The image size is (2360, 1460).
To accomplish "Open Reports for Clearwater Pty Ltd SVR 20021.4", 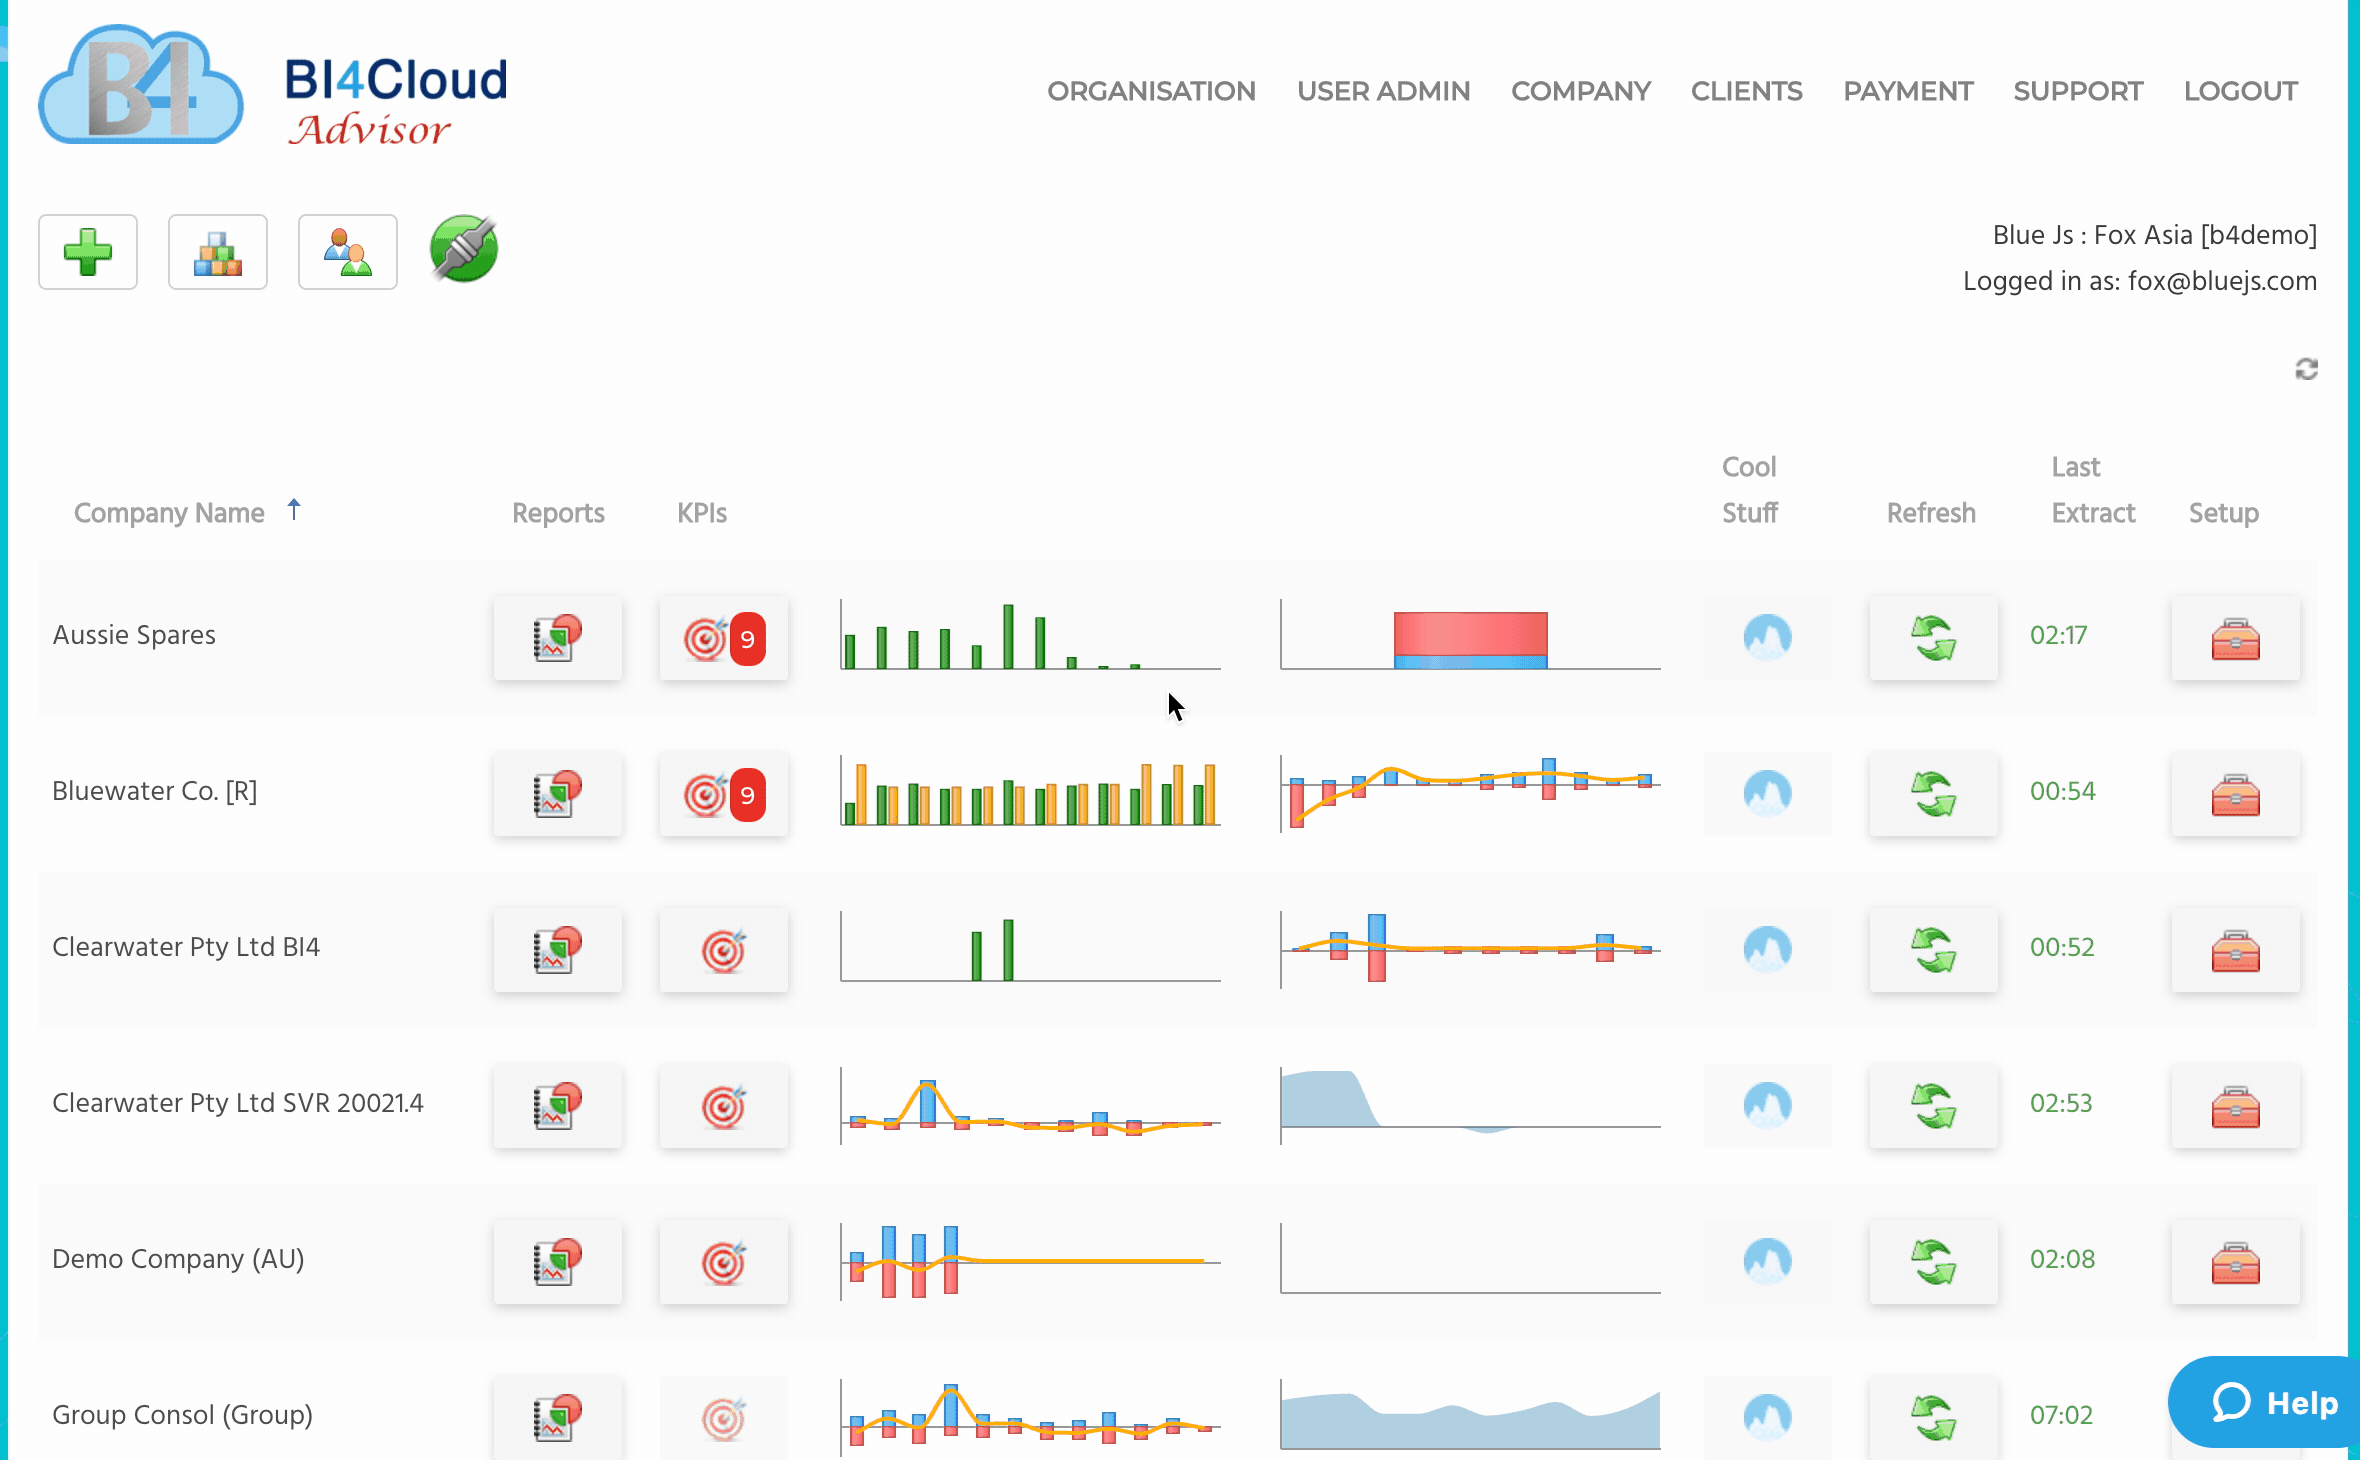I will [558, 1106].
